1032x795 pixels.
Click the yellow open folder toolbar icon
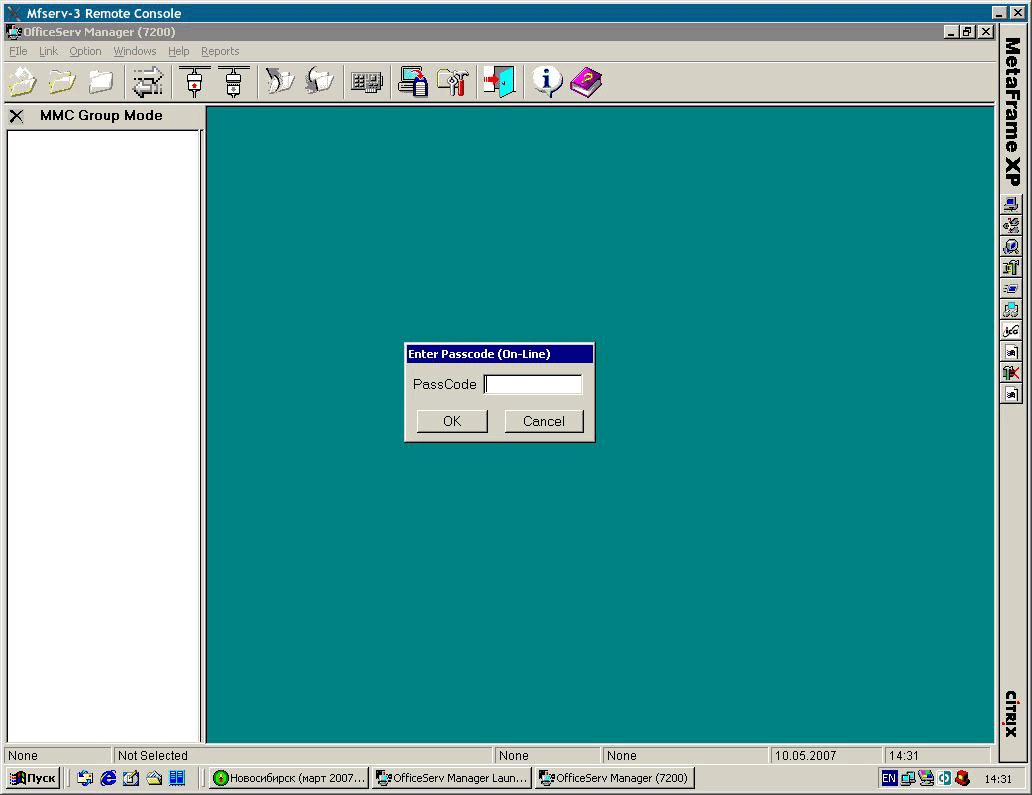click(x=62, y=82)
